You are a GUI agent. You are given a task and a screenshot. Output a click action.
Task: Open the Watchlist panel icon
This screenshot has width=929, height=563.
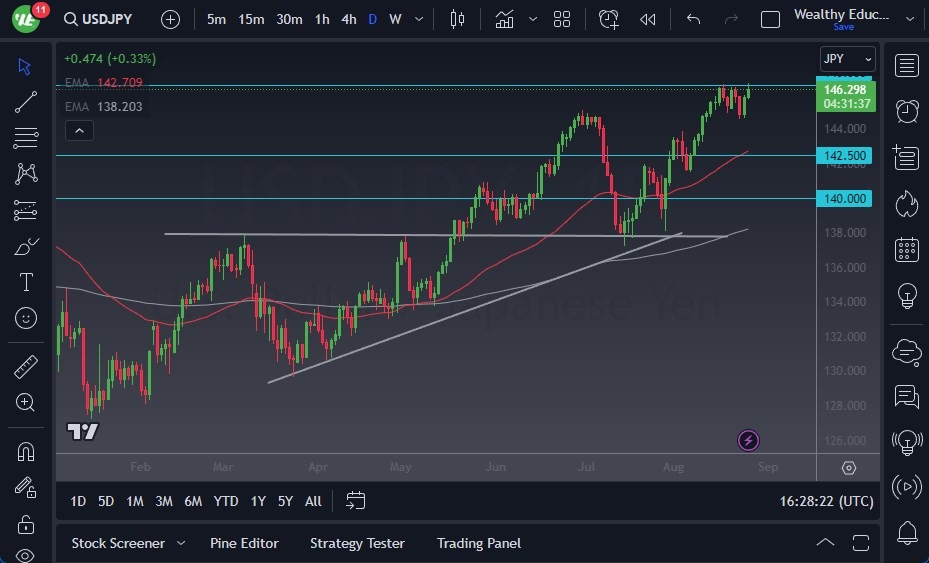pyautogui.click(x=907, y=66)
